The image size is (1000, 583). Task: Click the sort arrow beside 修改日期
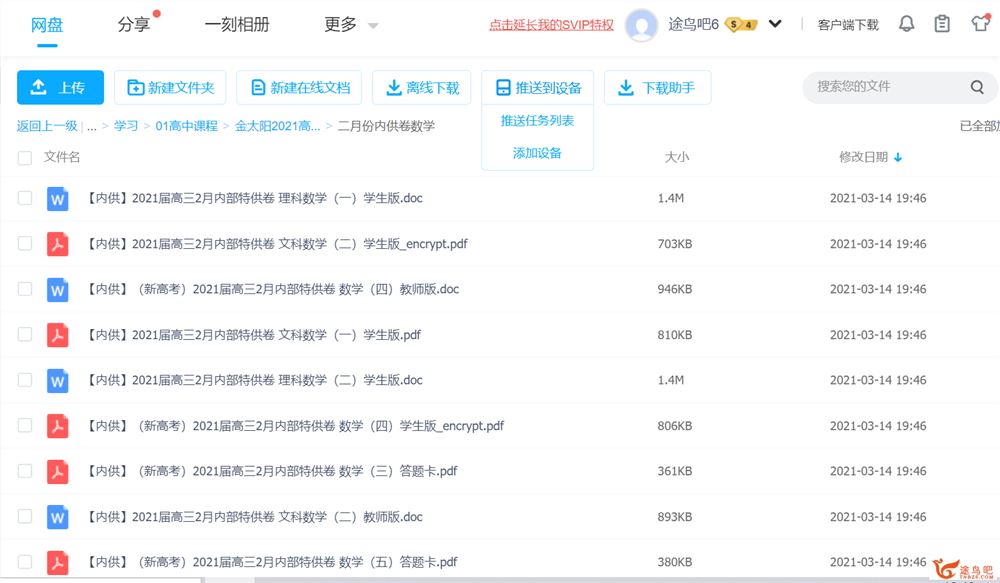[x=898, y=158]
